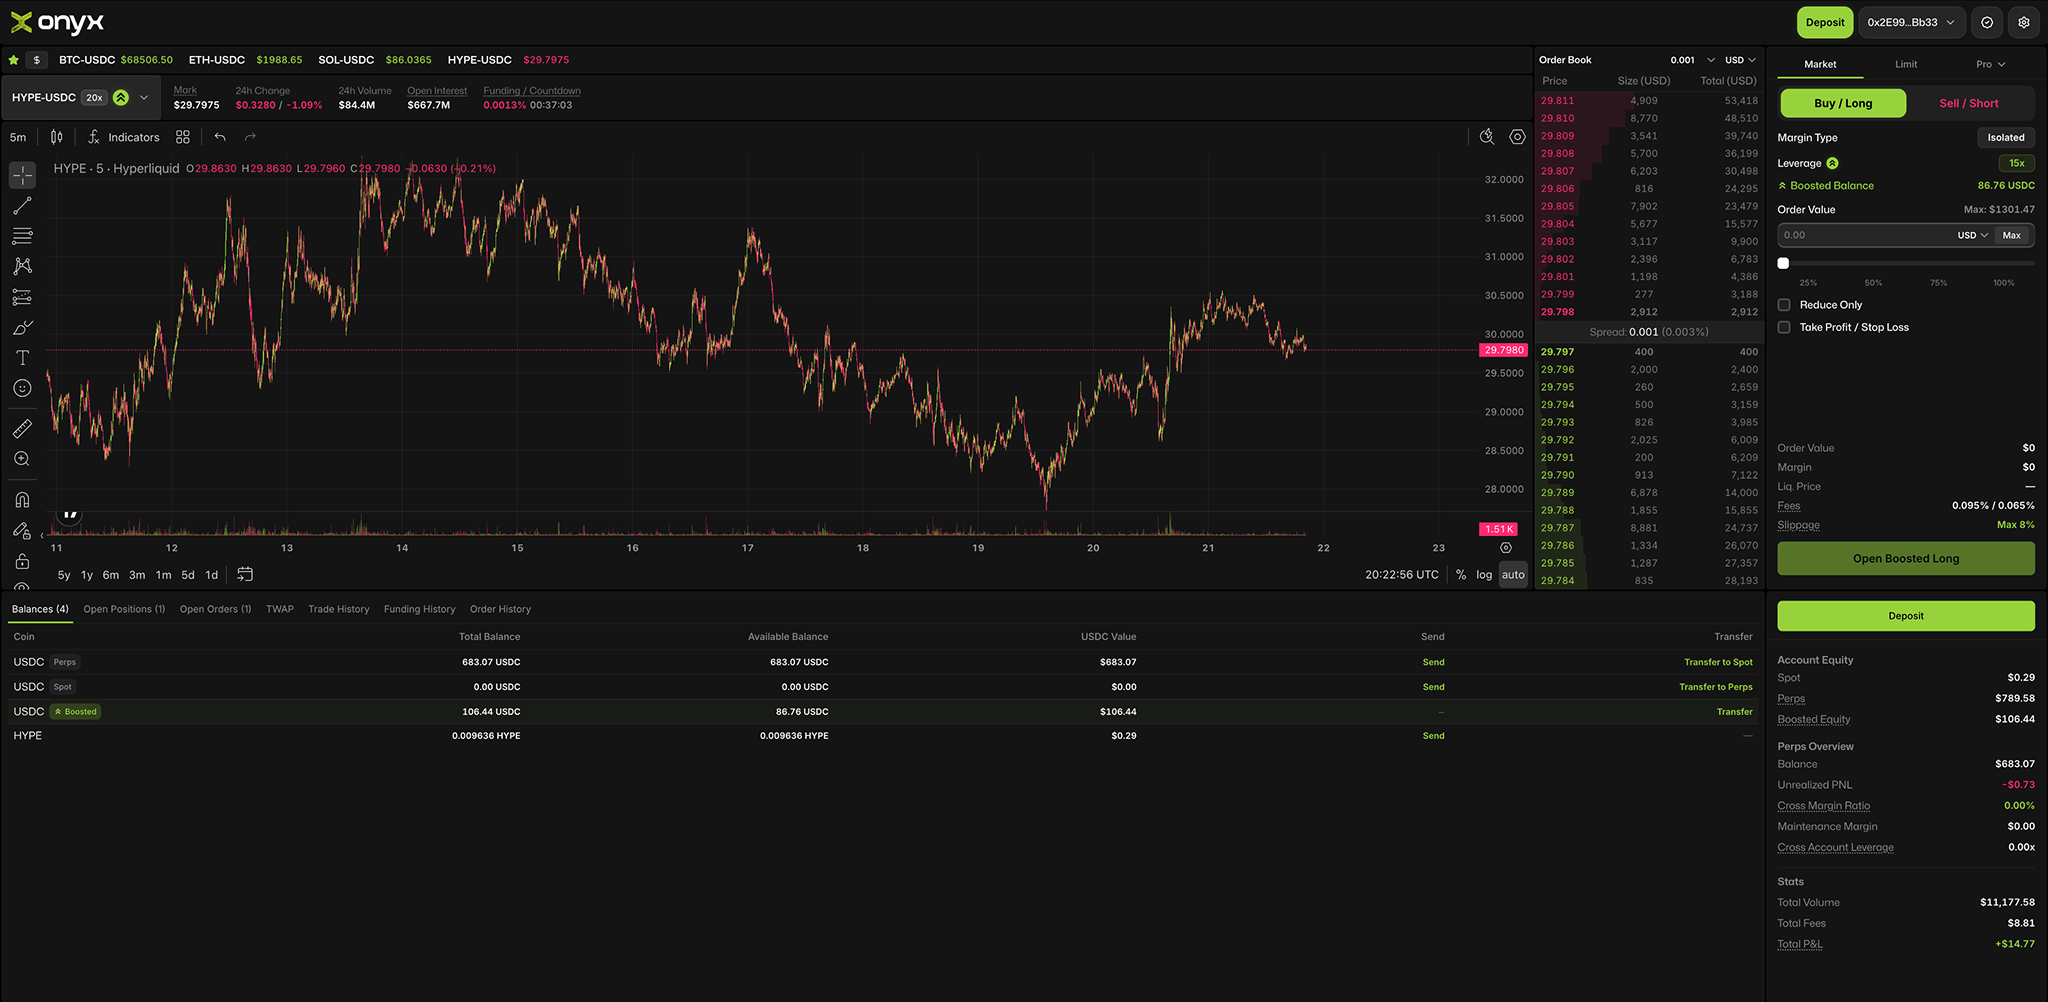Enable the Reduce Only checkbox

coord(1784,305)
